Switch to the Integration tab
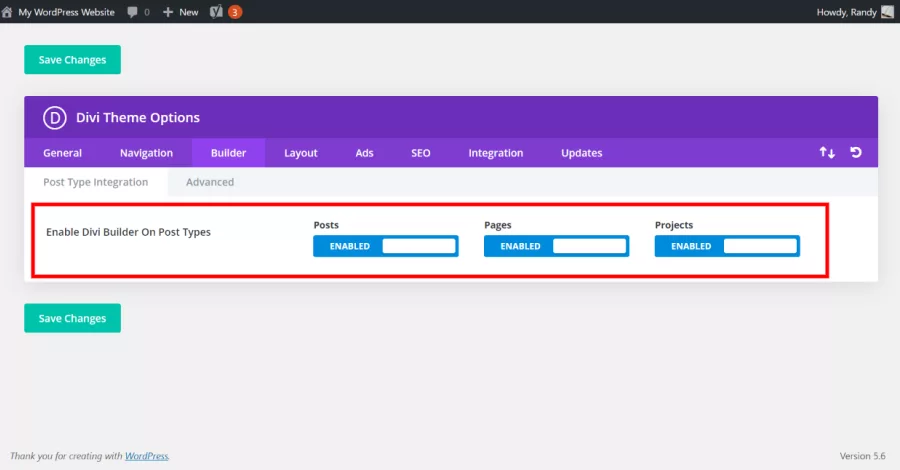This screenshot has height=470, width=900. pyautogui.click(x=496, y=153)
